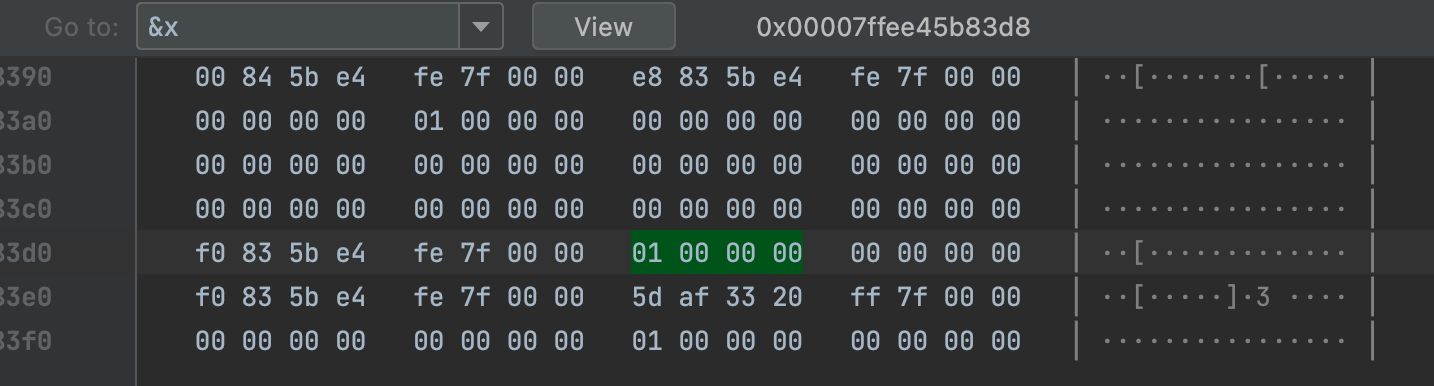
Task: Click ASCII column of row 83e0
Action: point(1224,297)
